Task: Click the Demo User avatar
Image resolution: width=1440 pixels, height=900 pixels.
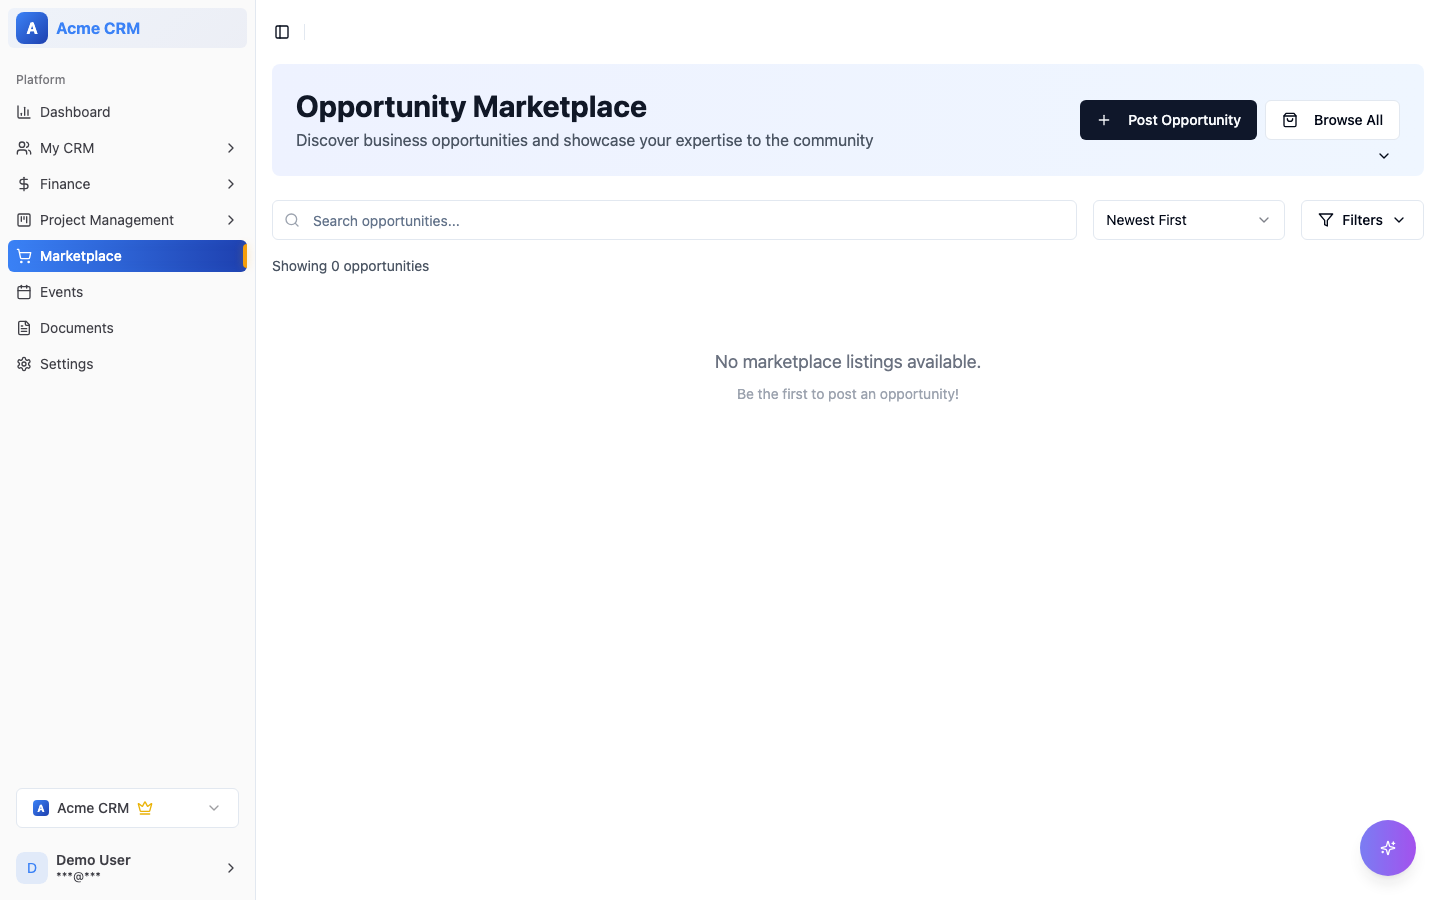Action: [32, 868]
